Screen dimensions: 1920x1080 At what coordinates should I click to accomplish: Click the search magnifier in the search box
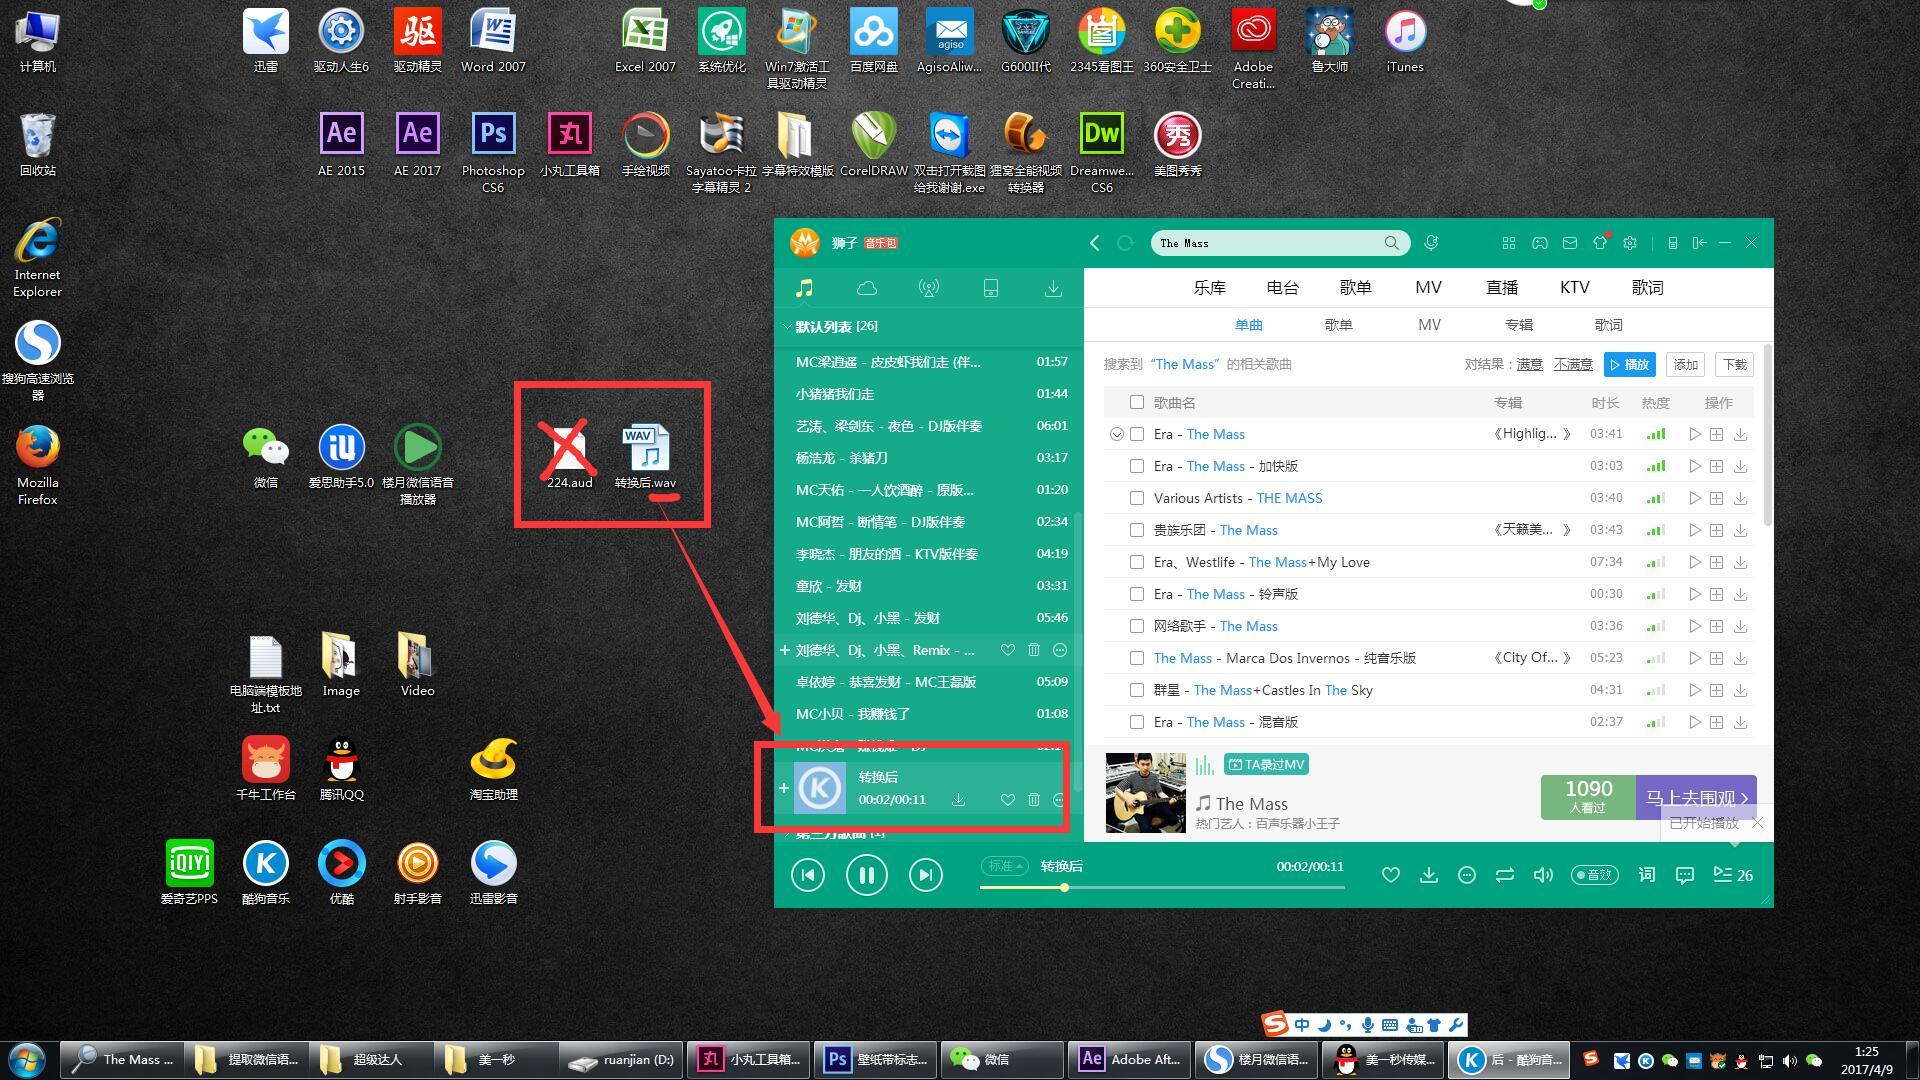(x=1391, y=243)
